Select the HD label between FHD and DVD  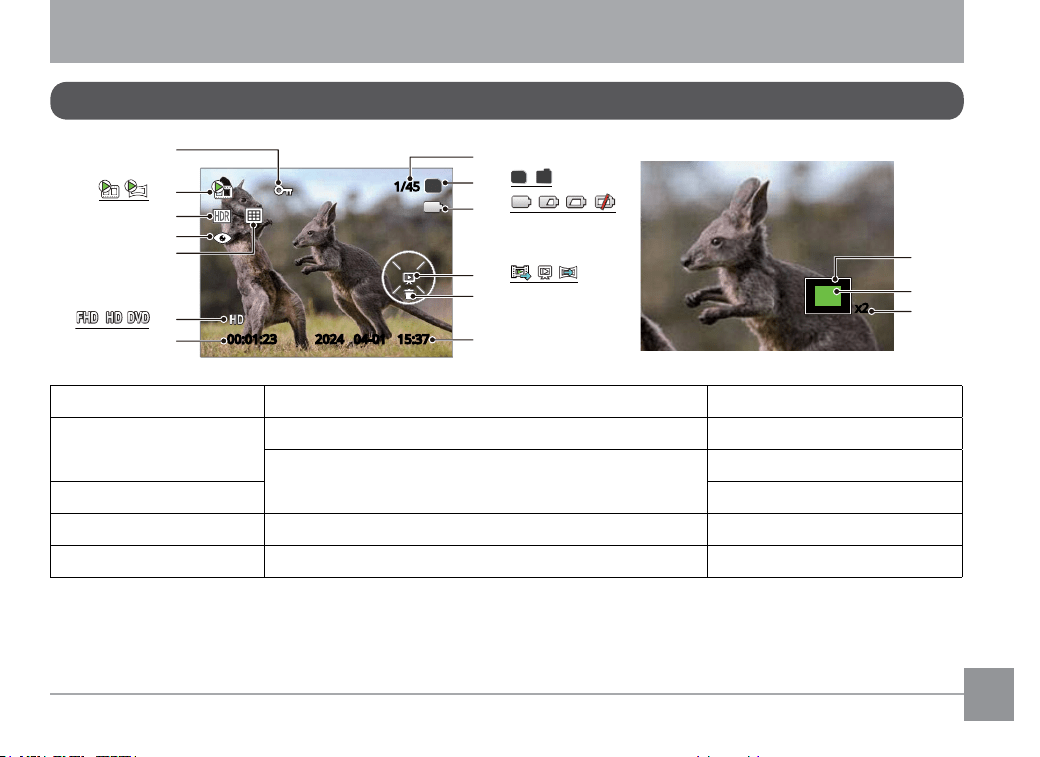click(114, 318)
